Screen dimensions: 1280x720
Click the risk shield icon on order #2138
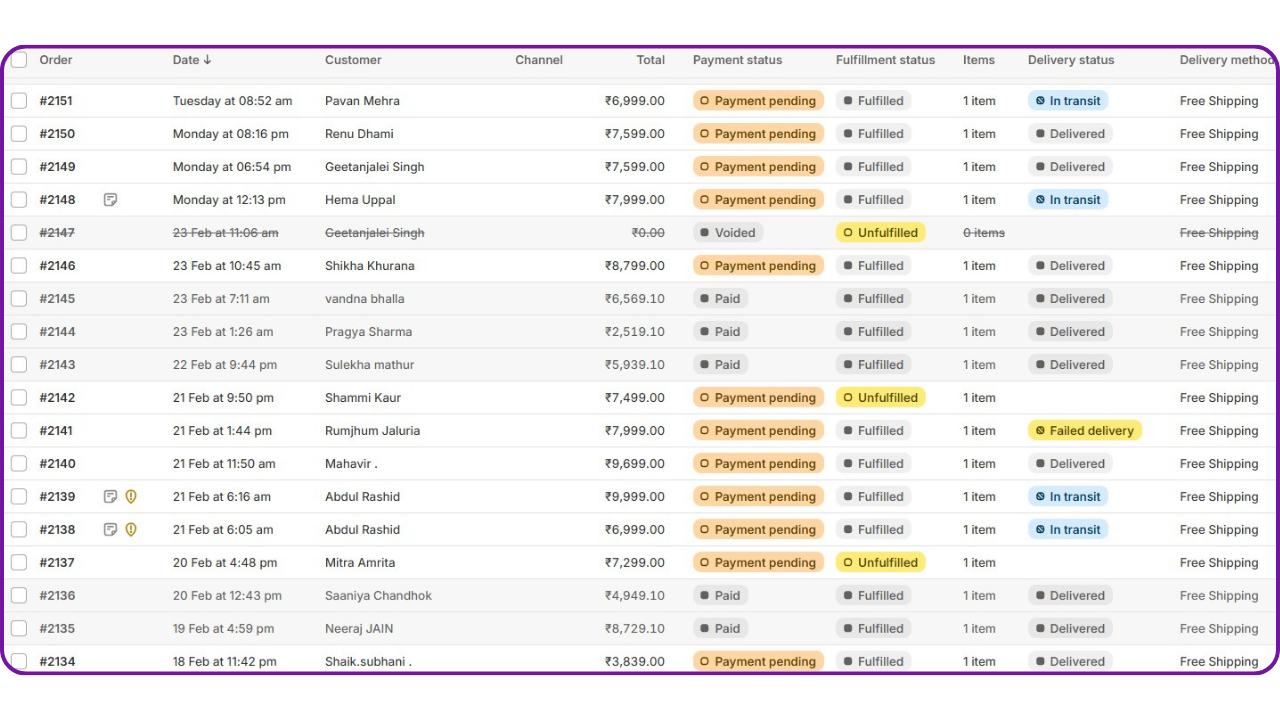tap(131, 530)
